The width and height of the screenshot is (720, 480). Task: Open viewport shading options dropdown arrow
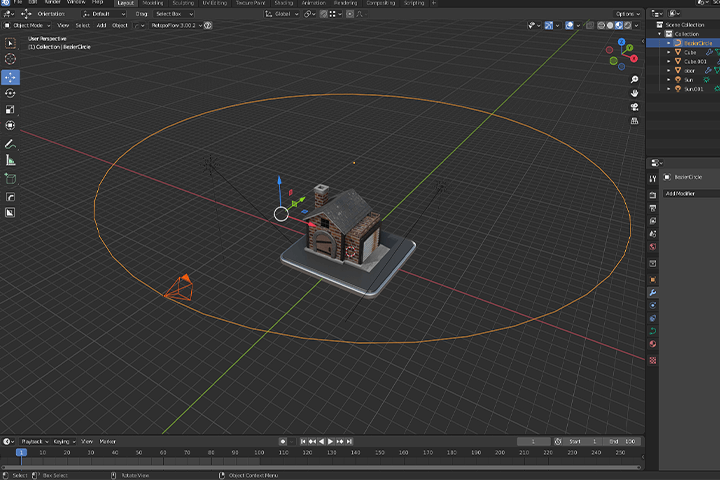tap(636, 25)
